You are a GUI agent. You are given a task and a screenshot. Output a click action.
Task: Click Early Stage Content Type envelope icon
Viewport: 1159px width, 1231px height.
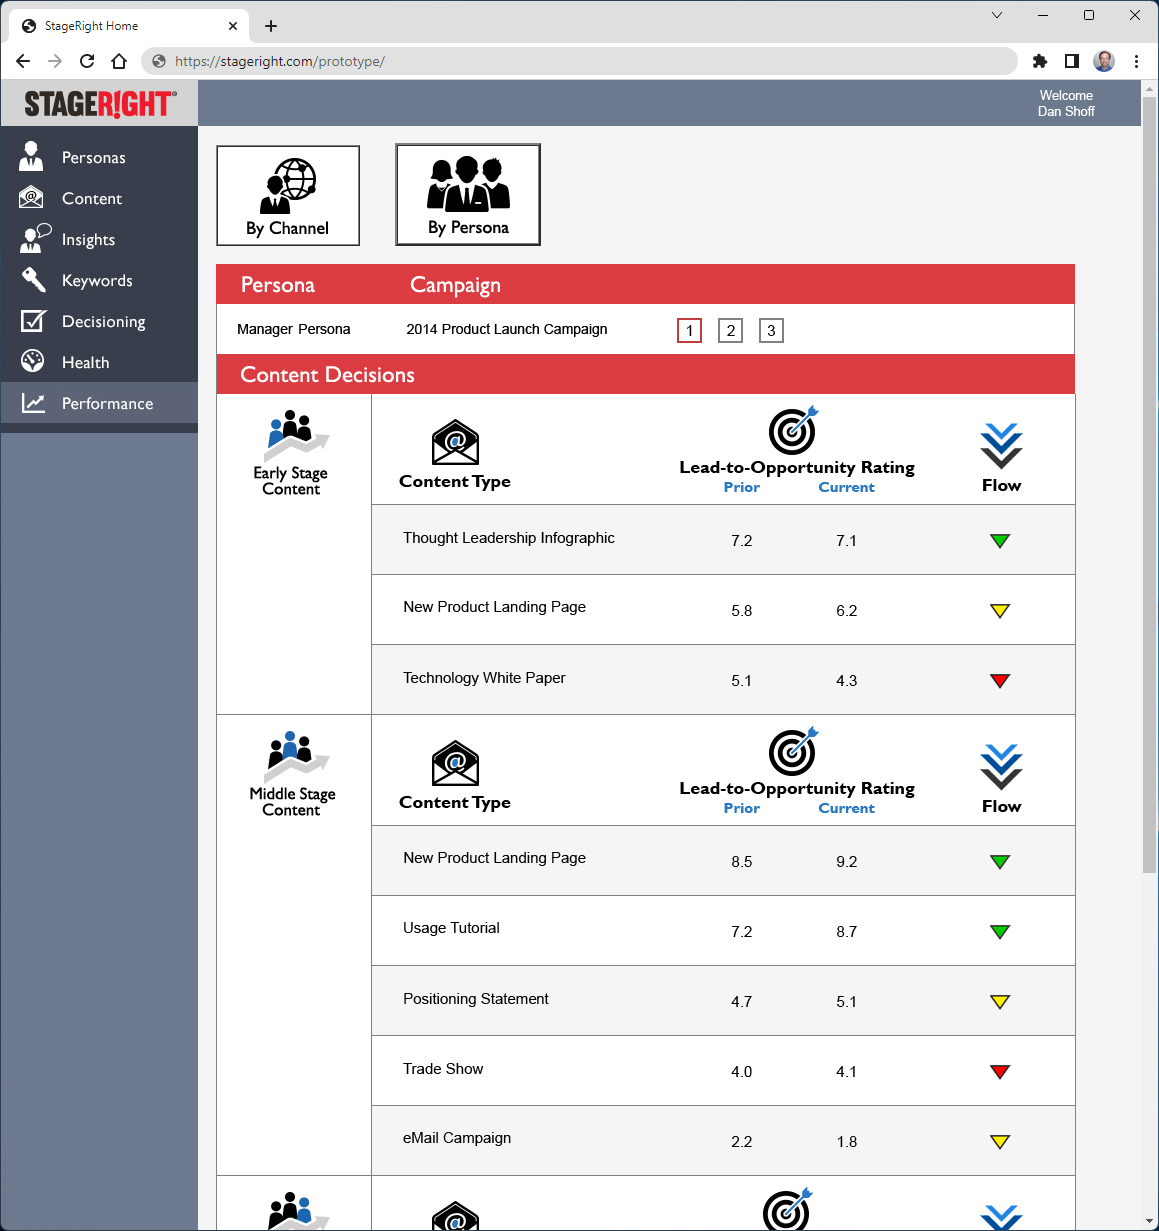pos(455,442)
